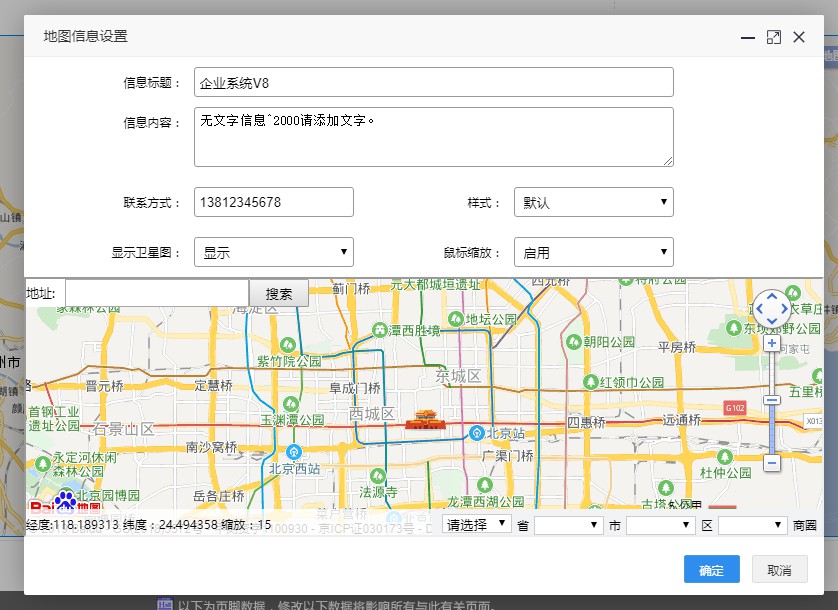Screen dimensions: 838x610
Task: Close the 地图信息设置 dialog
Action: click(799, 37)
